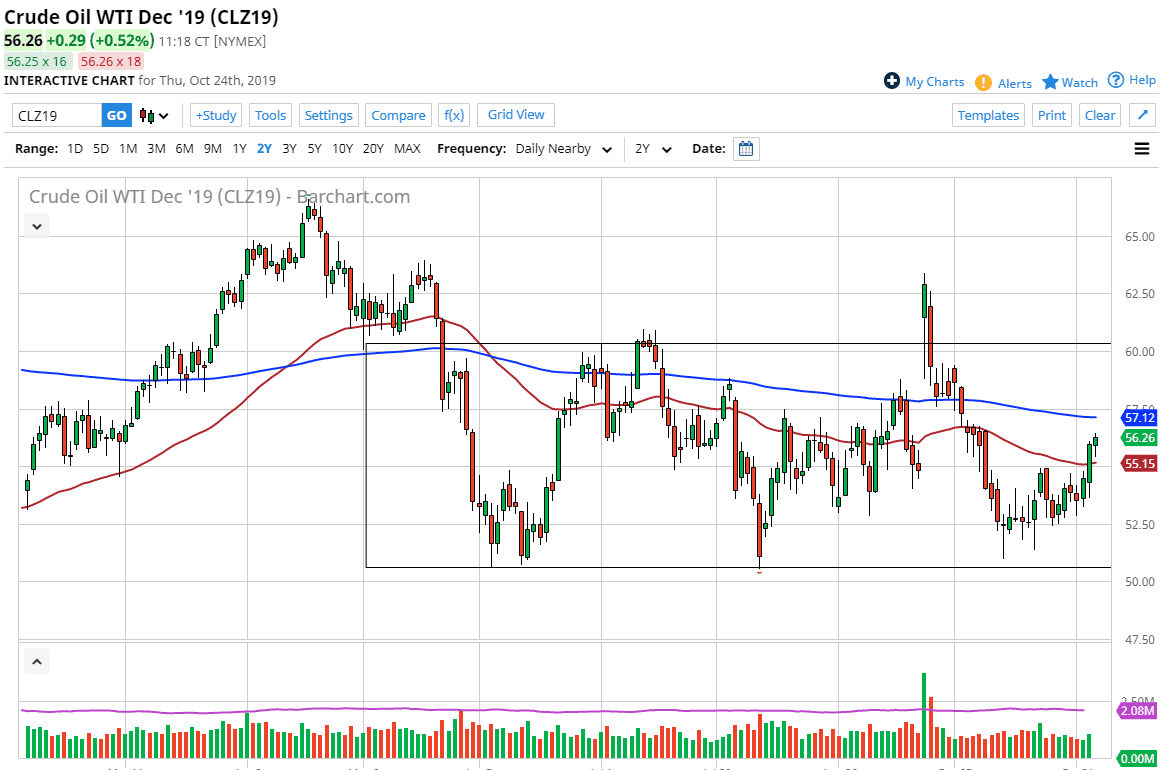
Task: Open the hamburger menu icon
Action: (1142, 149)
